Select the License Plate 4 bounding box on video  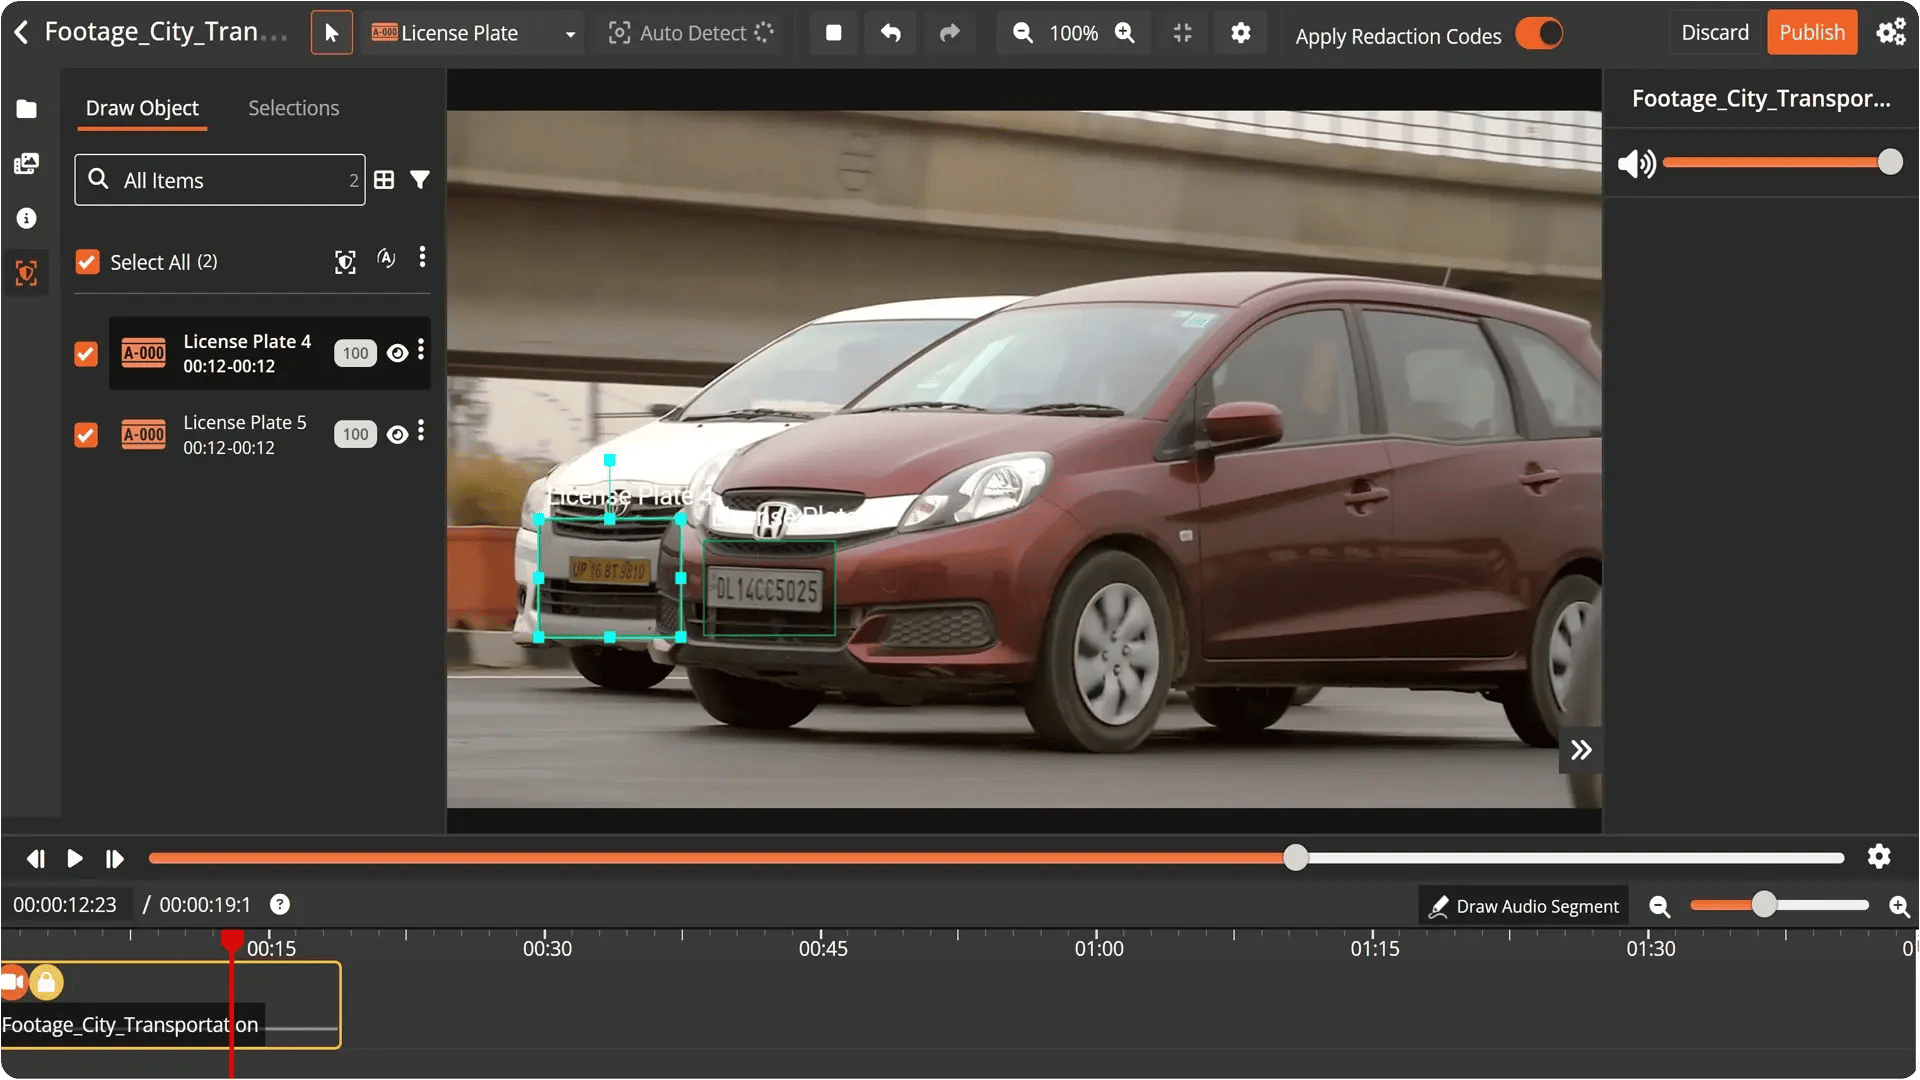(x=610, y=578)
